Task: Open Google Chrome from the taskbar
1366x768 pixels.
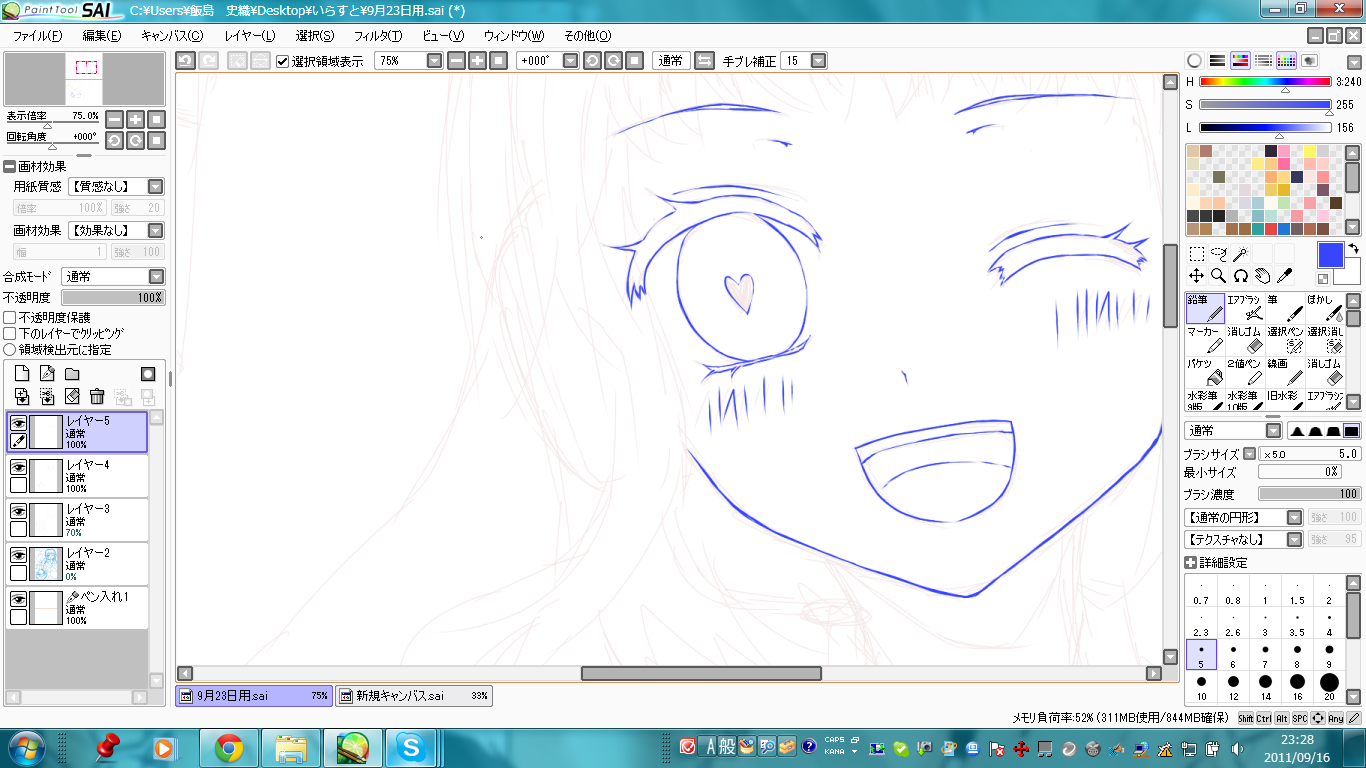Action: 228,747
